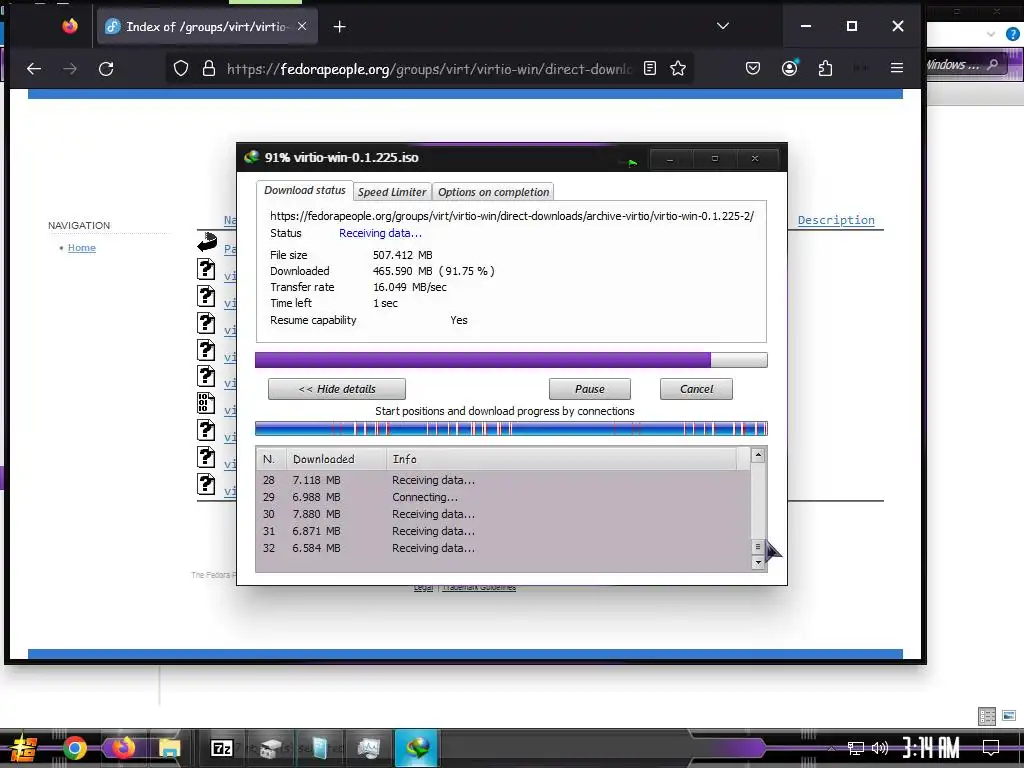Open Firefox hamburger application menu

click(x=897, y=68)
